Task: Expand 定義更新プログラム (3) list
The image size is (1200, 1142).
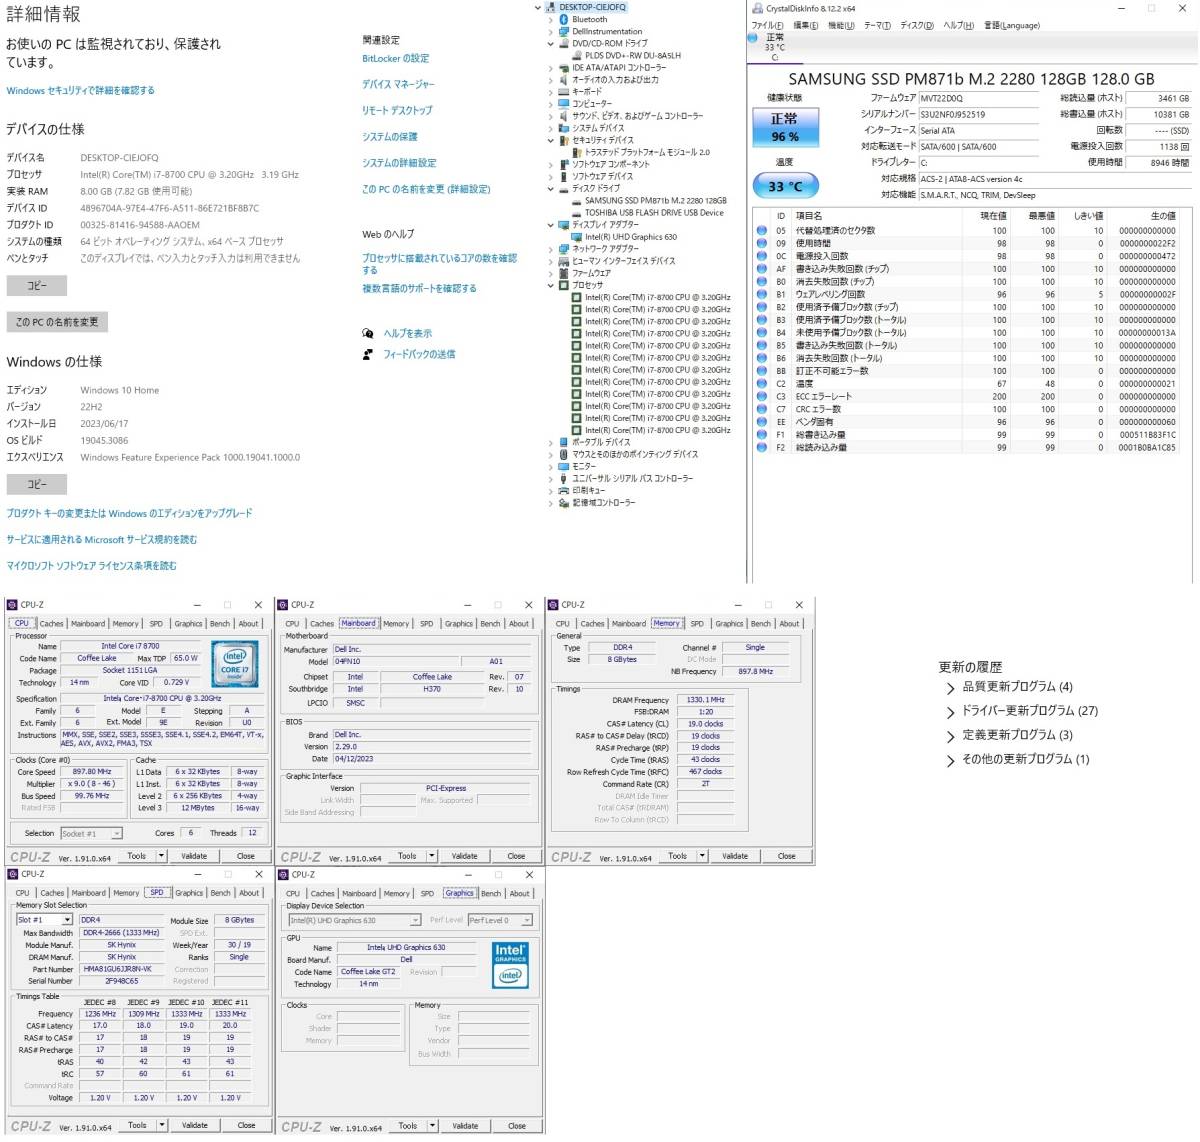Action: click(950, 735)
